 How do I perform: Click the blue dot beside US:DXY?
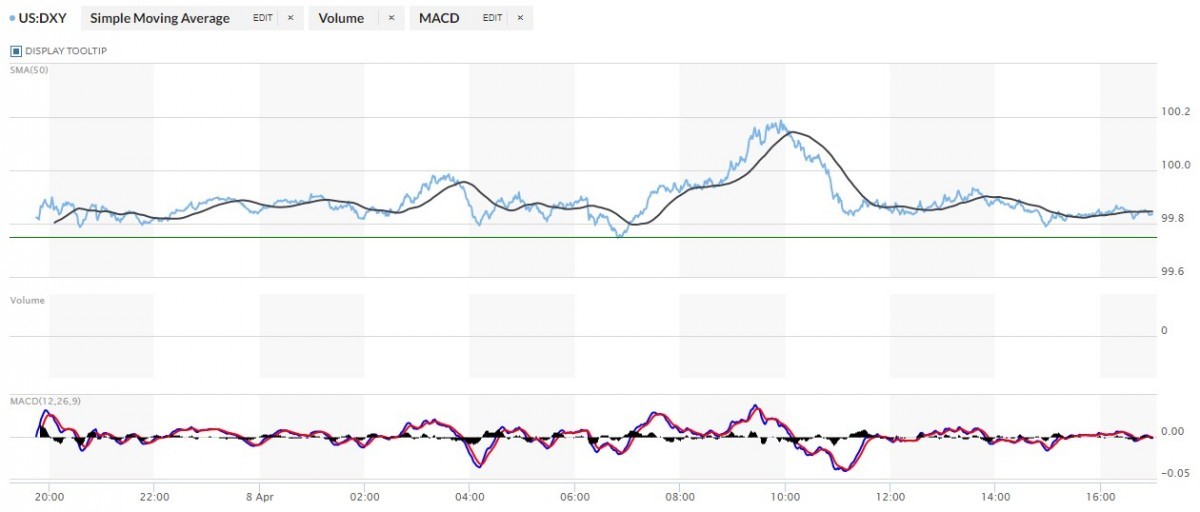click(x=10, y=18)
